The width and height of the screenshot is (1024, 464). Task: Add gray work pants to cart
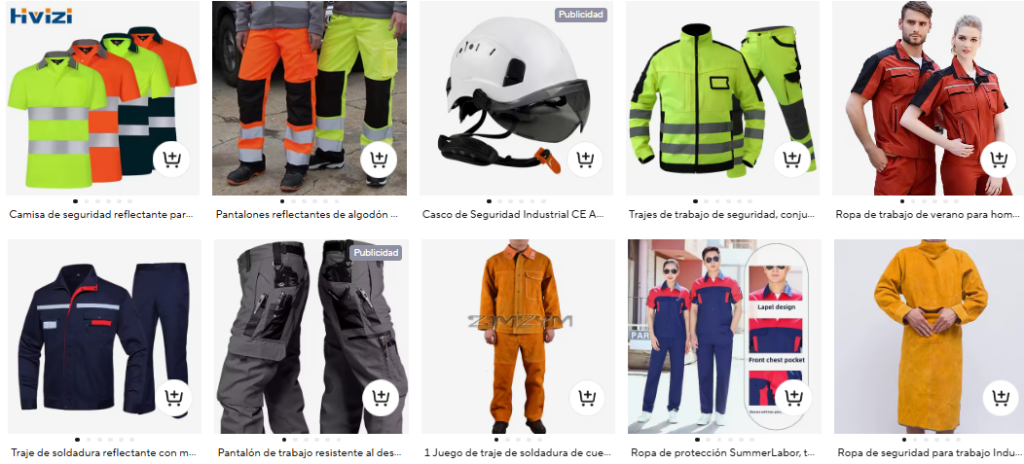[381, 398]
